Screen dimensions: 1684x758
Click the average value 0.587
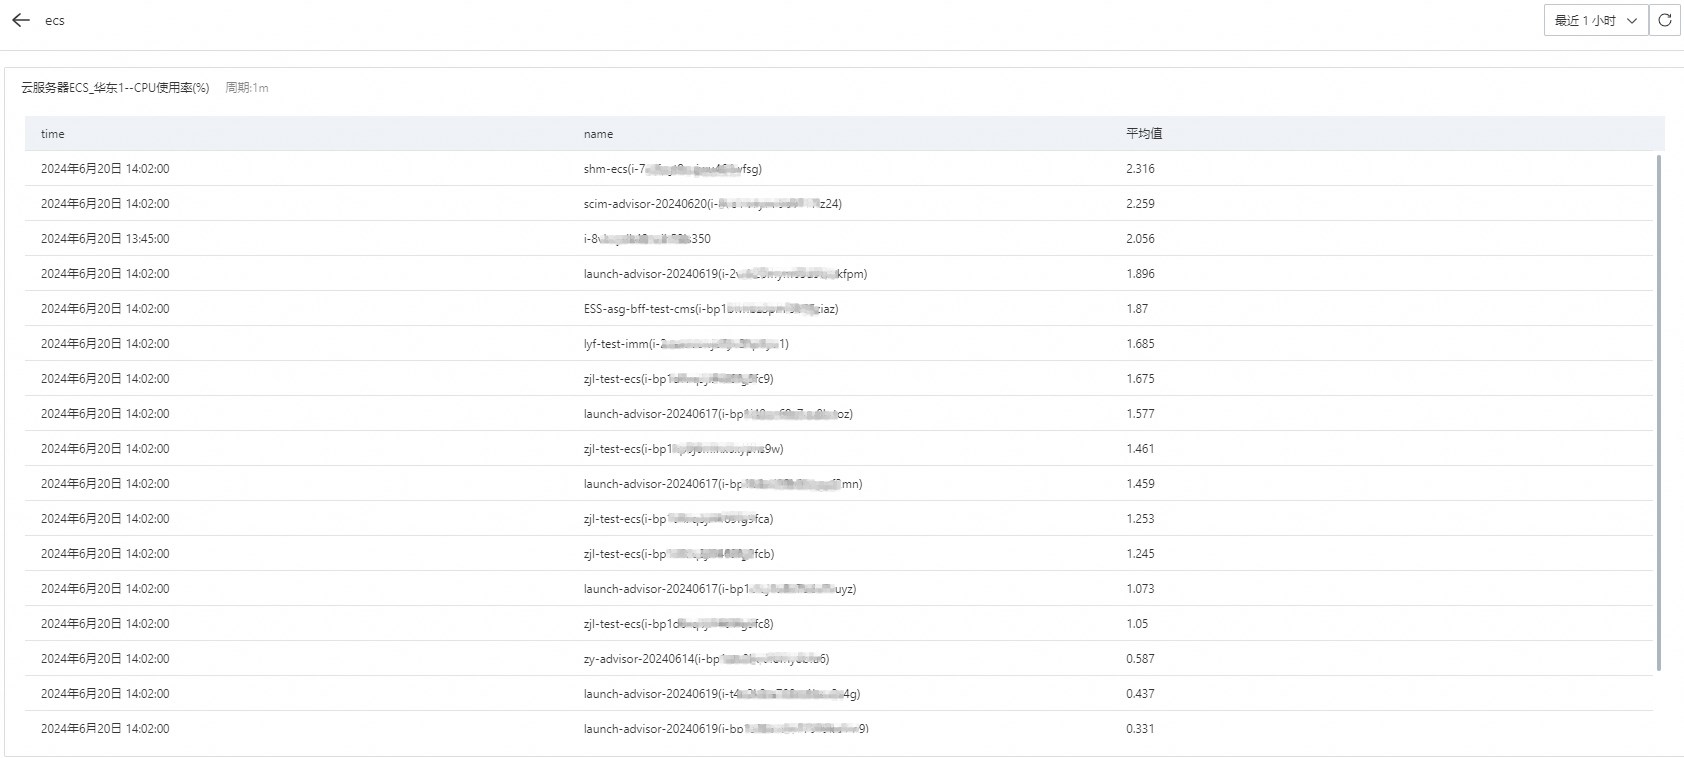(1140, 659)
